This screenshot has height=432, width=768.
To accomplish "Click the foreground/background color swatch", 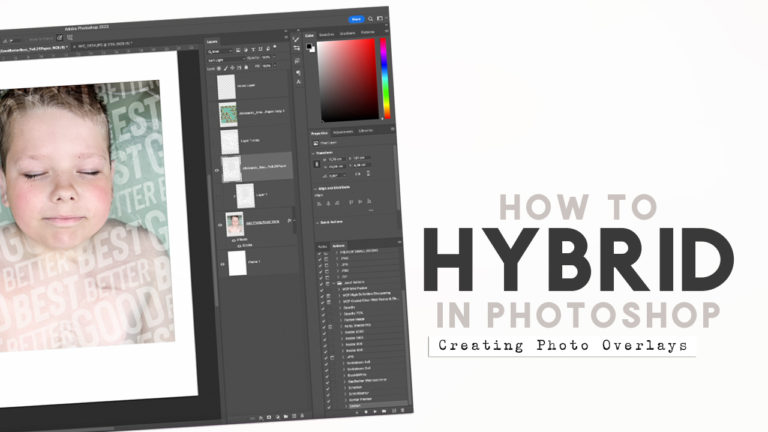I will point(311,47).
